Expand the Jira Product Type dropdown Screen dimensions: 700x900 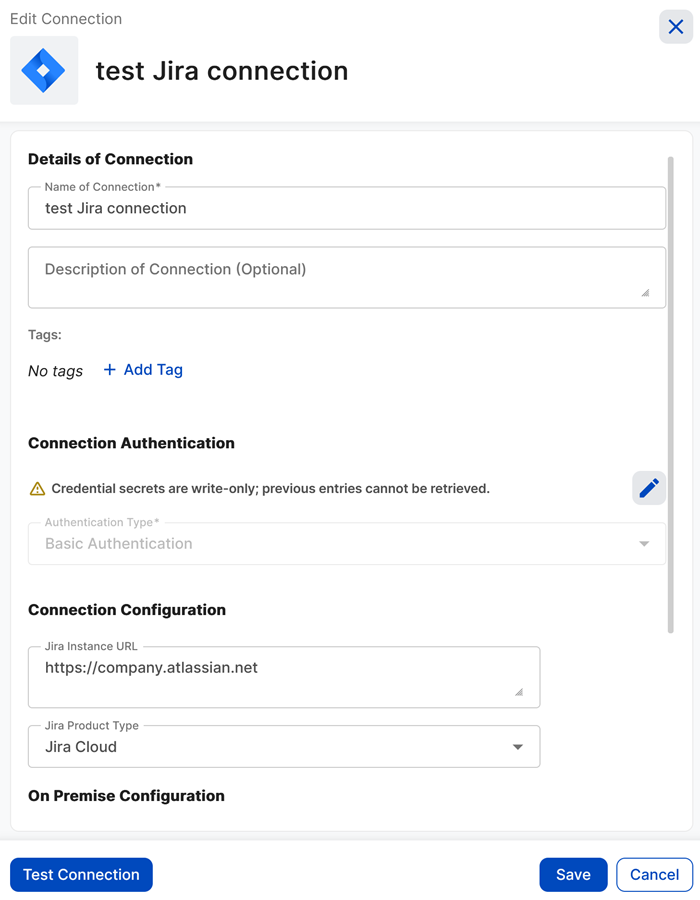coord(284,746)
